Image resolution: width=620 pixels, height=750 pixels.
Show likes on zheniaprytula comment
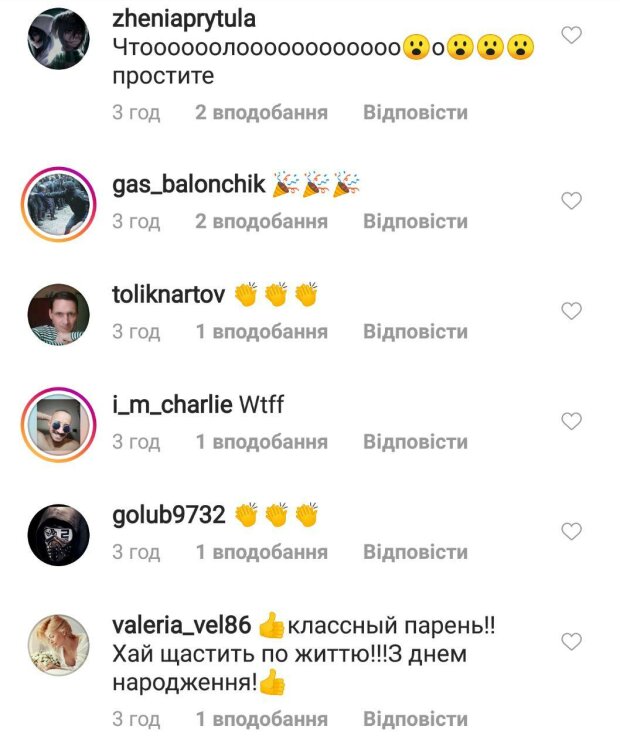(x=262, y=112)
